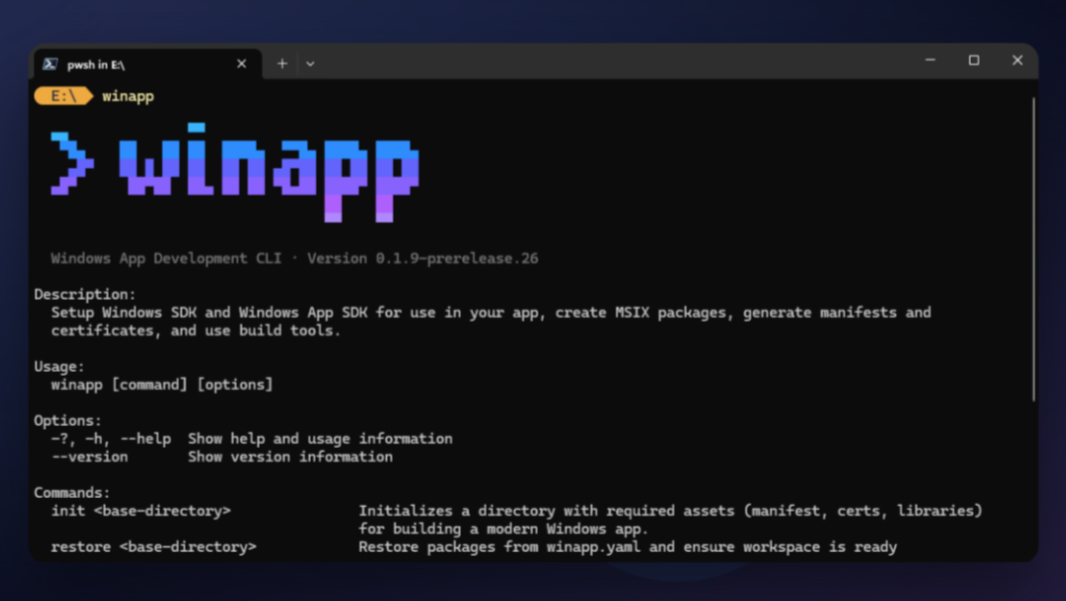
Task: Click the purple chevron glyph beside the winapp logo
Action: [70, 165]
